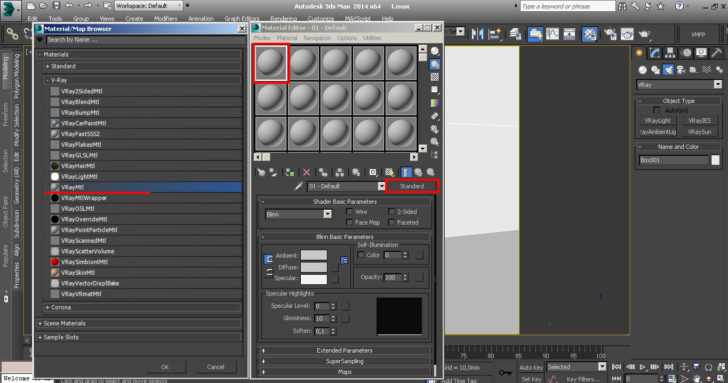Screen dimensions: 728x383
Task: Toggle Self-Illumination Color checkbox
Action: coord(361,255)
